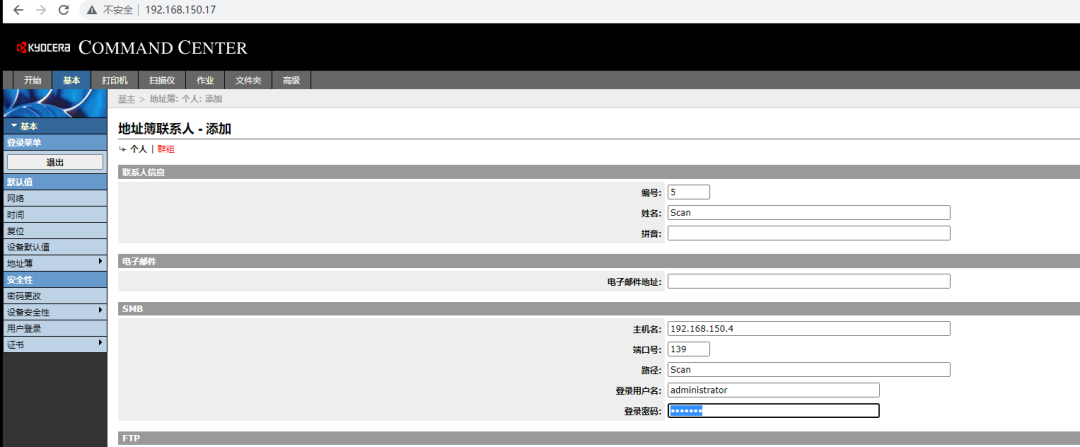This screenshot has height=447, width=1080.
Task: Open the 作业 tab
Action: tap(205, 80)
